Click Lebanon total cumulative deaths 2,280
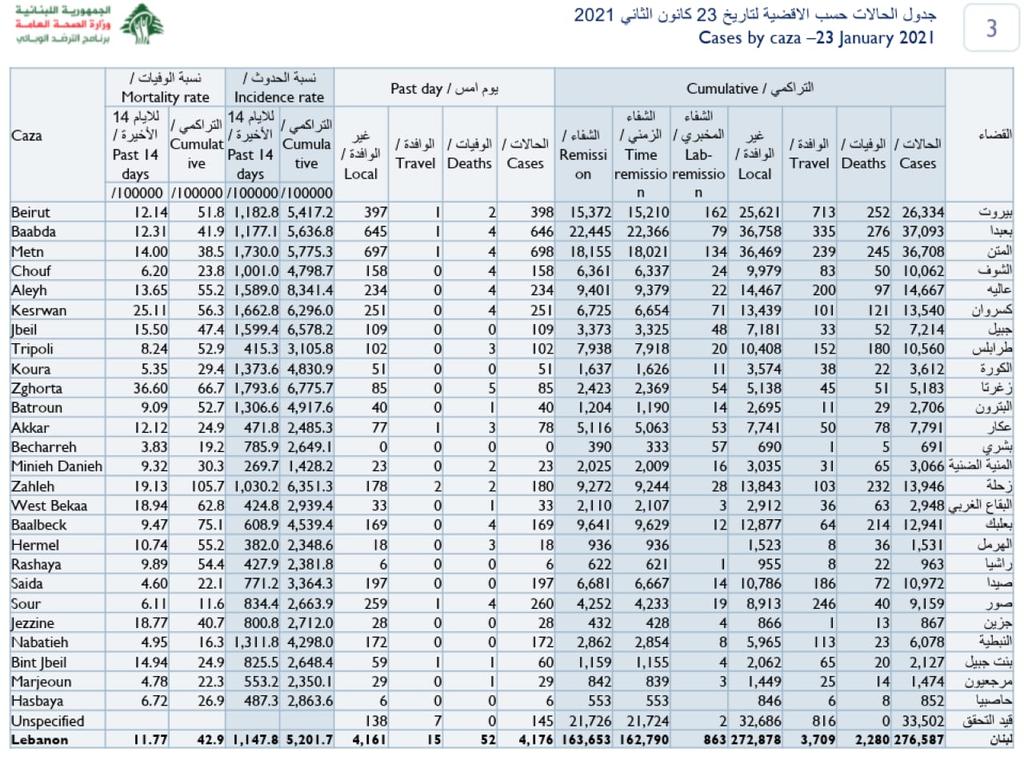The height and width of the screenshot is (768, 1024). (872, 740)
